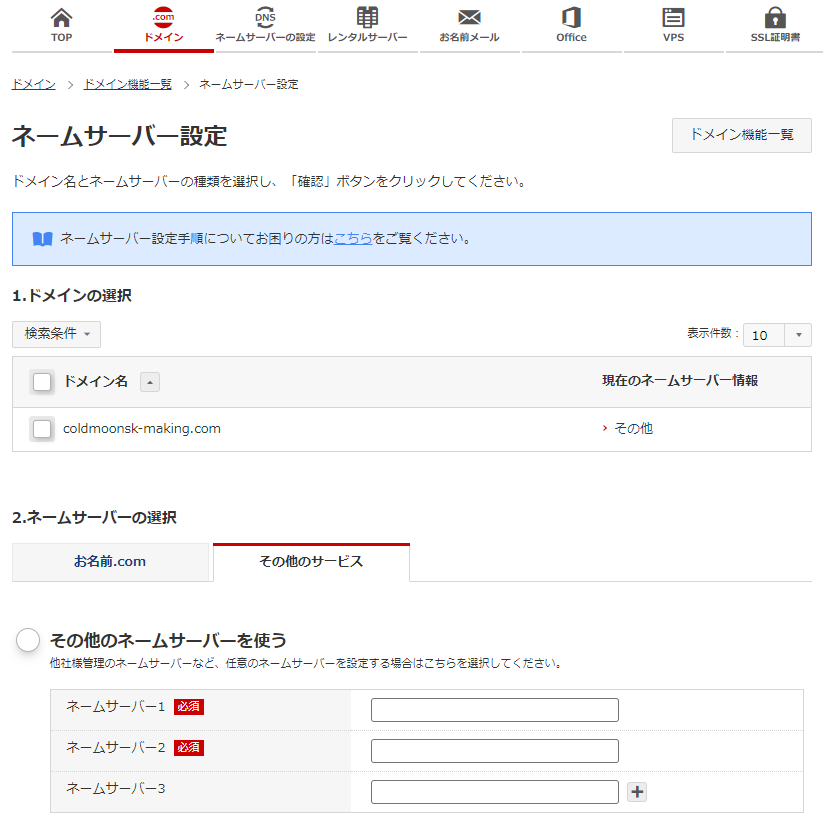Click the TOP home icon
This screenshot has width=823, height=822.
coord(62,18)
